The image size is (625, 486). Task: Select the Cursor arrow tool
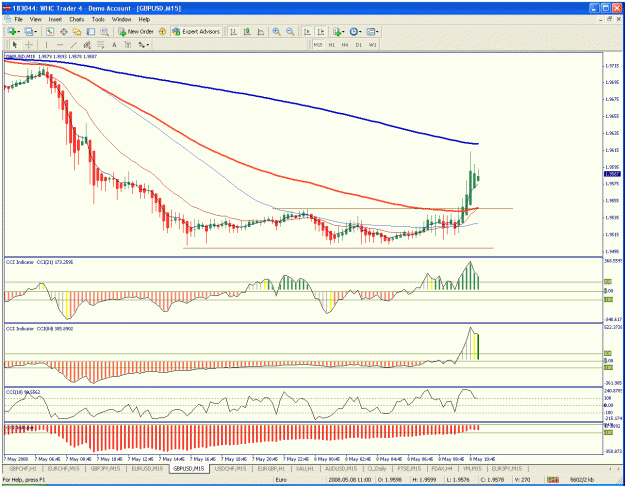(15, 45)
